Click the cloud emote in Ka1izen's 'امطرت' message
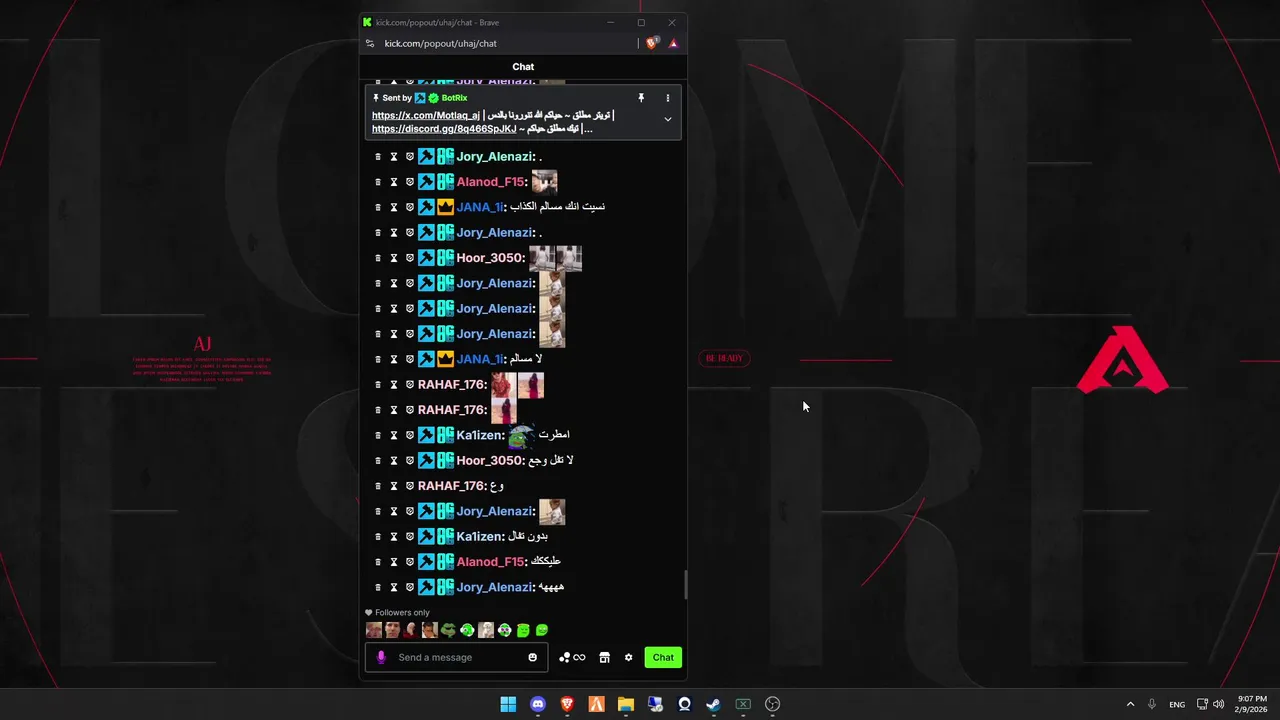This screenshot has height=720, width=1280. (x=520, y=435)
